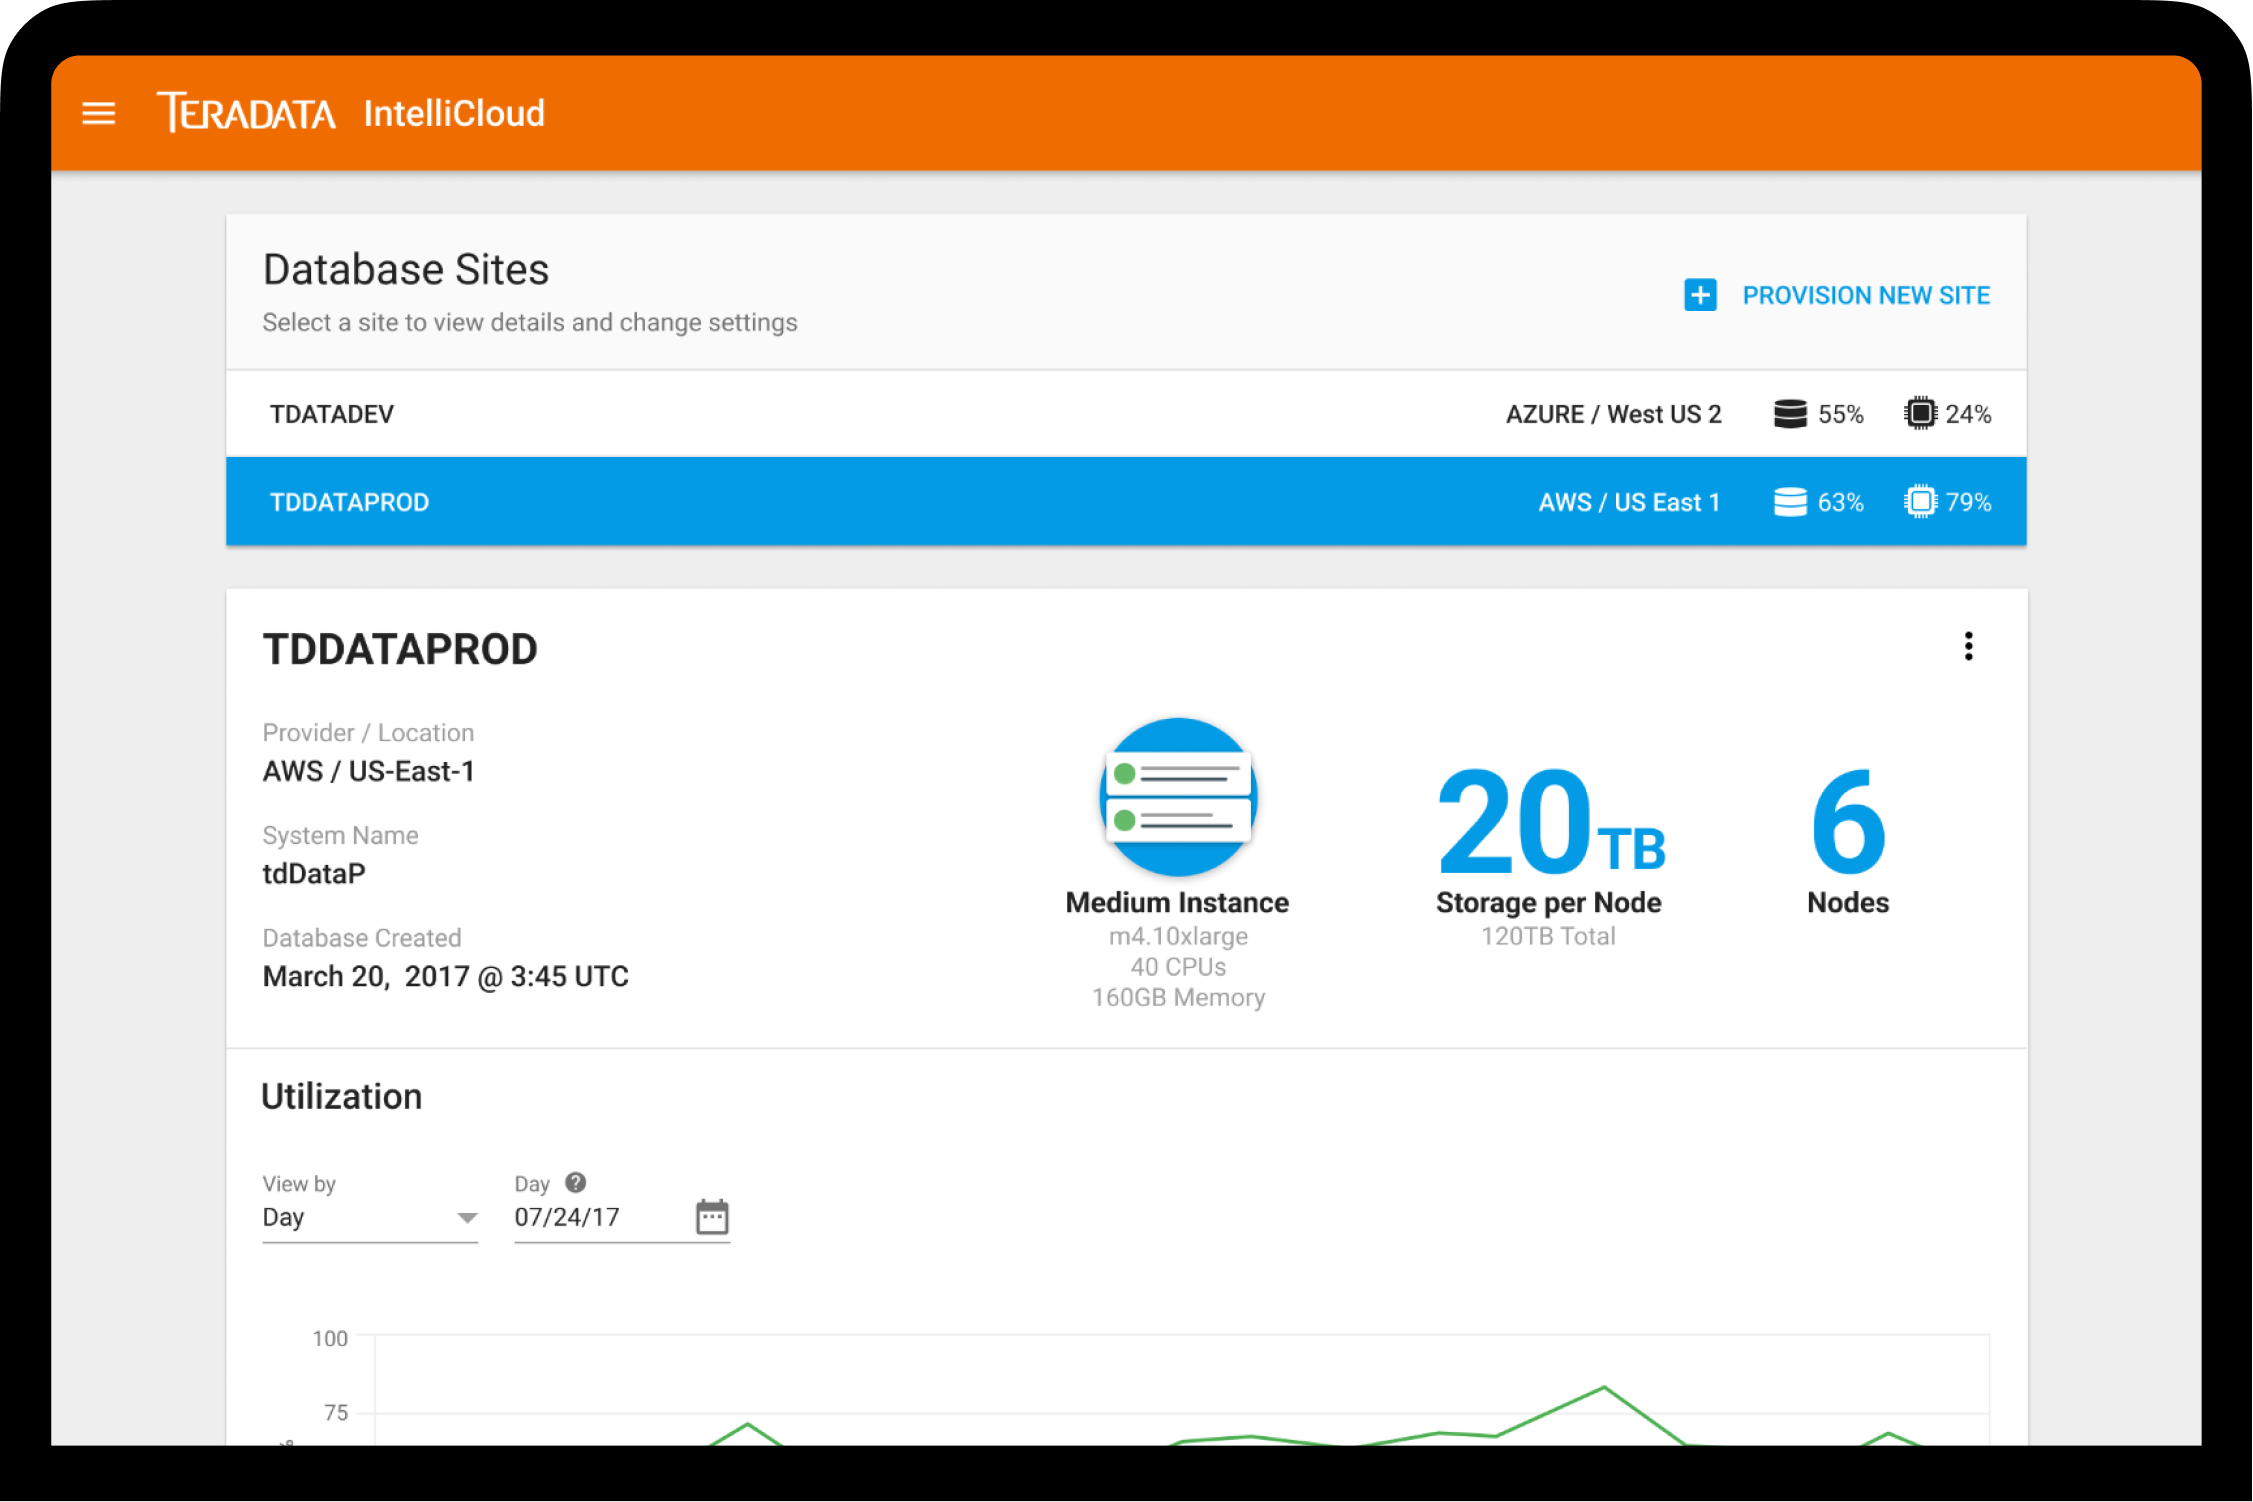The width and height of the screenshot is (2253, 1502).
Task: Click the m4.10xlarge instance type text
Action: pyautogui.click(x=1178, y=936)
